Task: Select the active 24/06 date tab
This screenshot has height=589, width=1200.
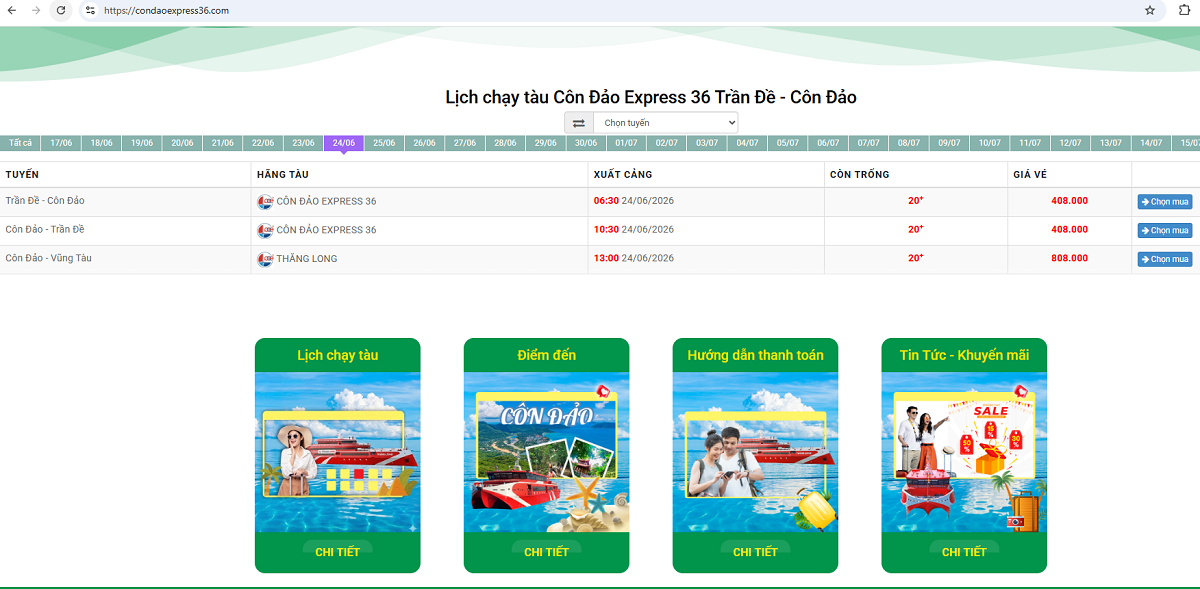Action: (344, 143)
